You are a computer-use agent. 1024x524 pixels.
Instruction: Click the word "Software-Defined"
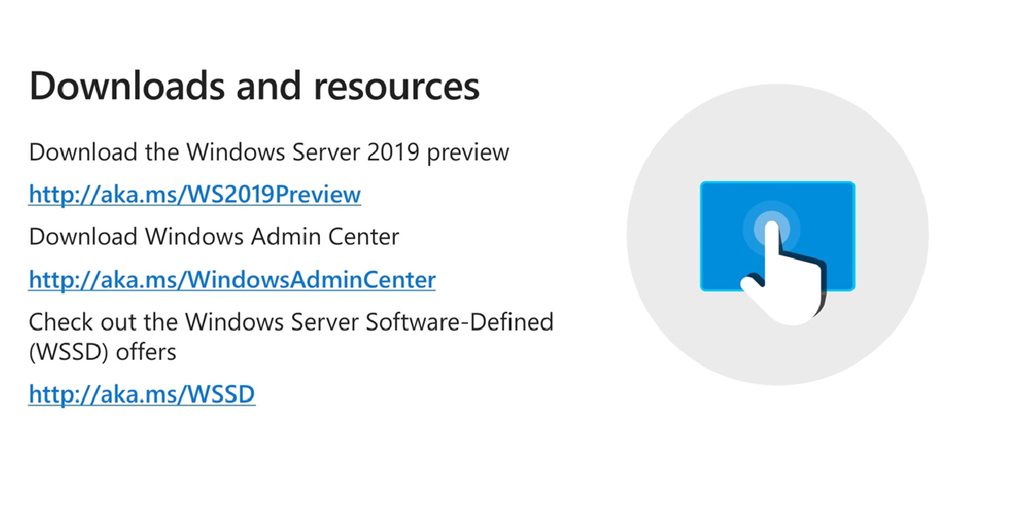coord(474,323)
